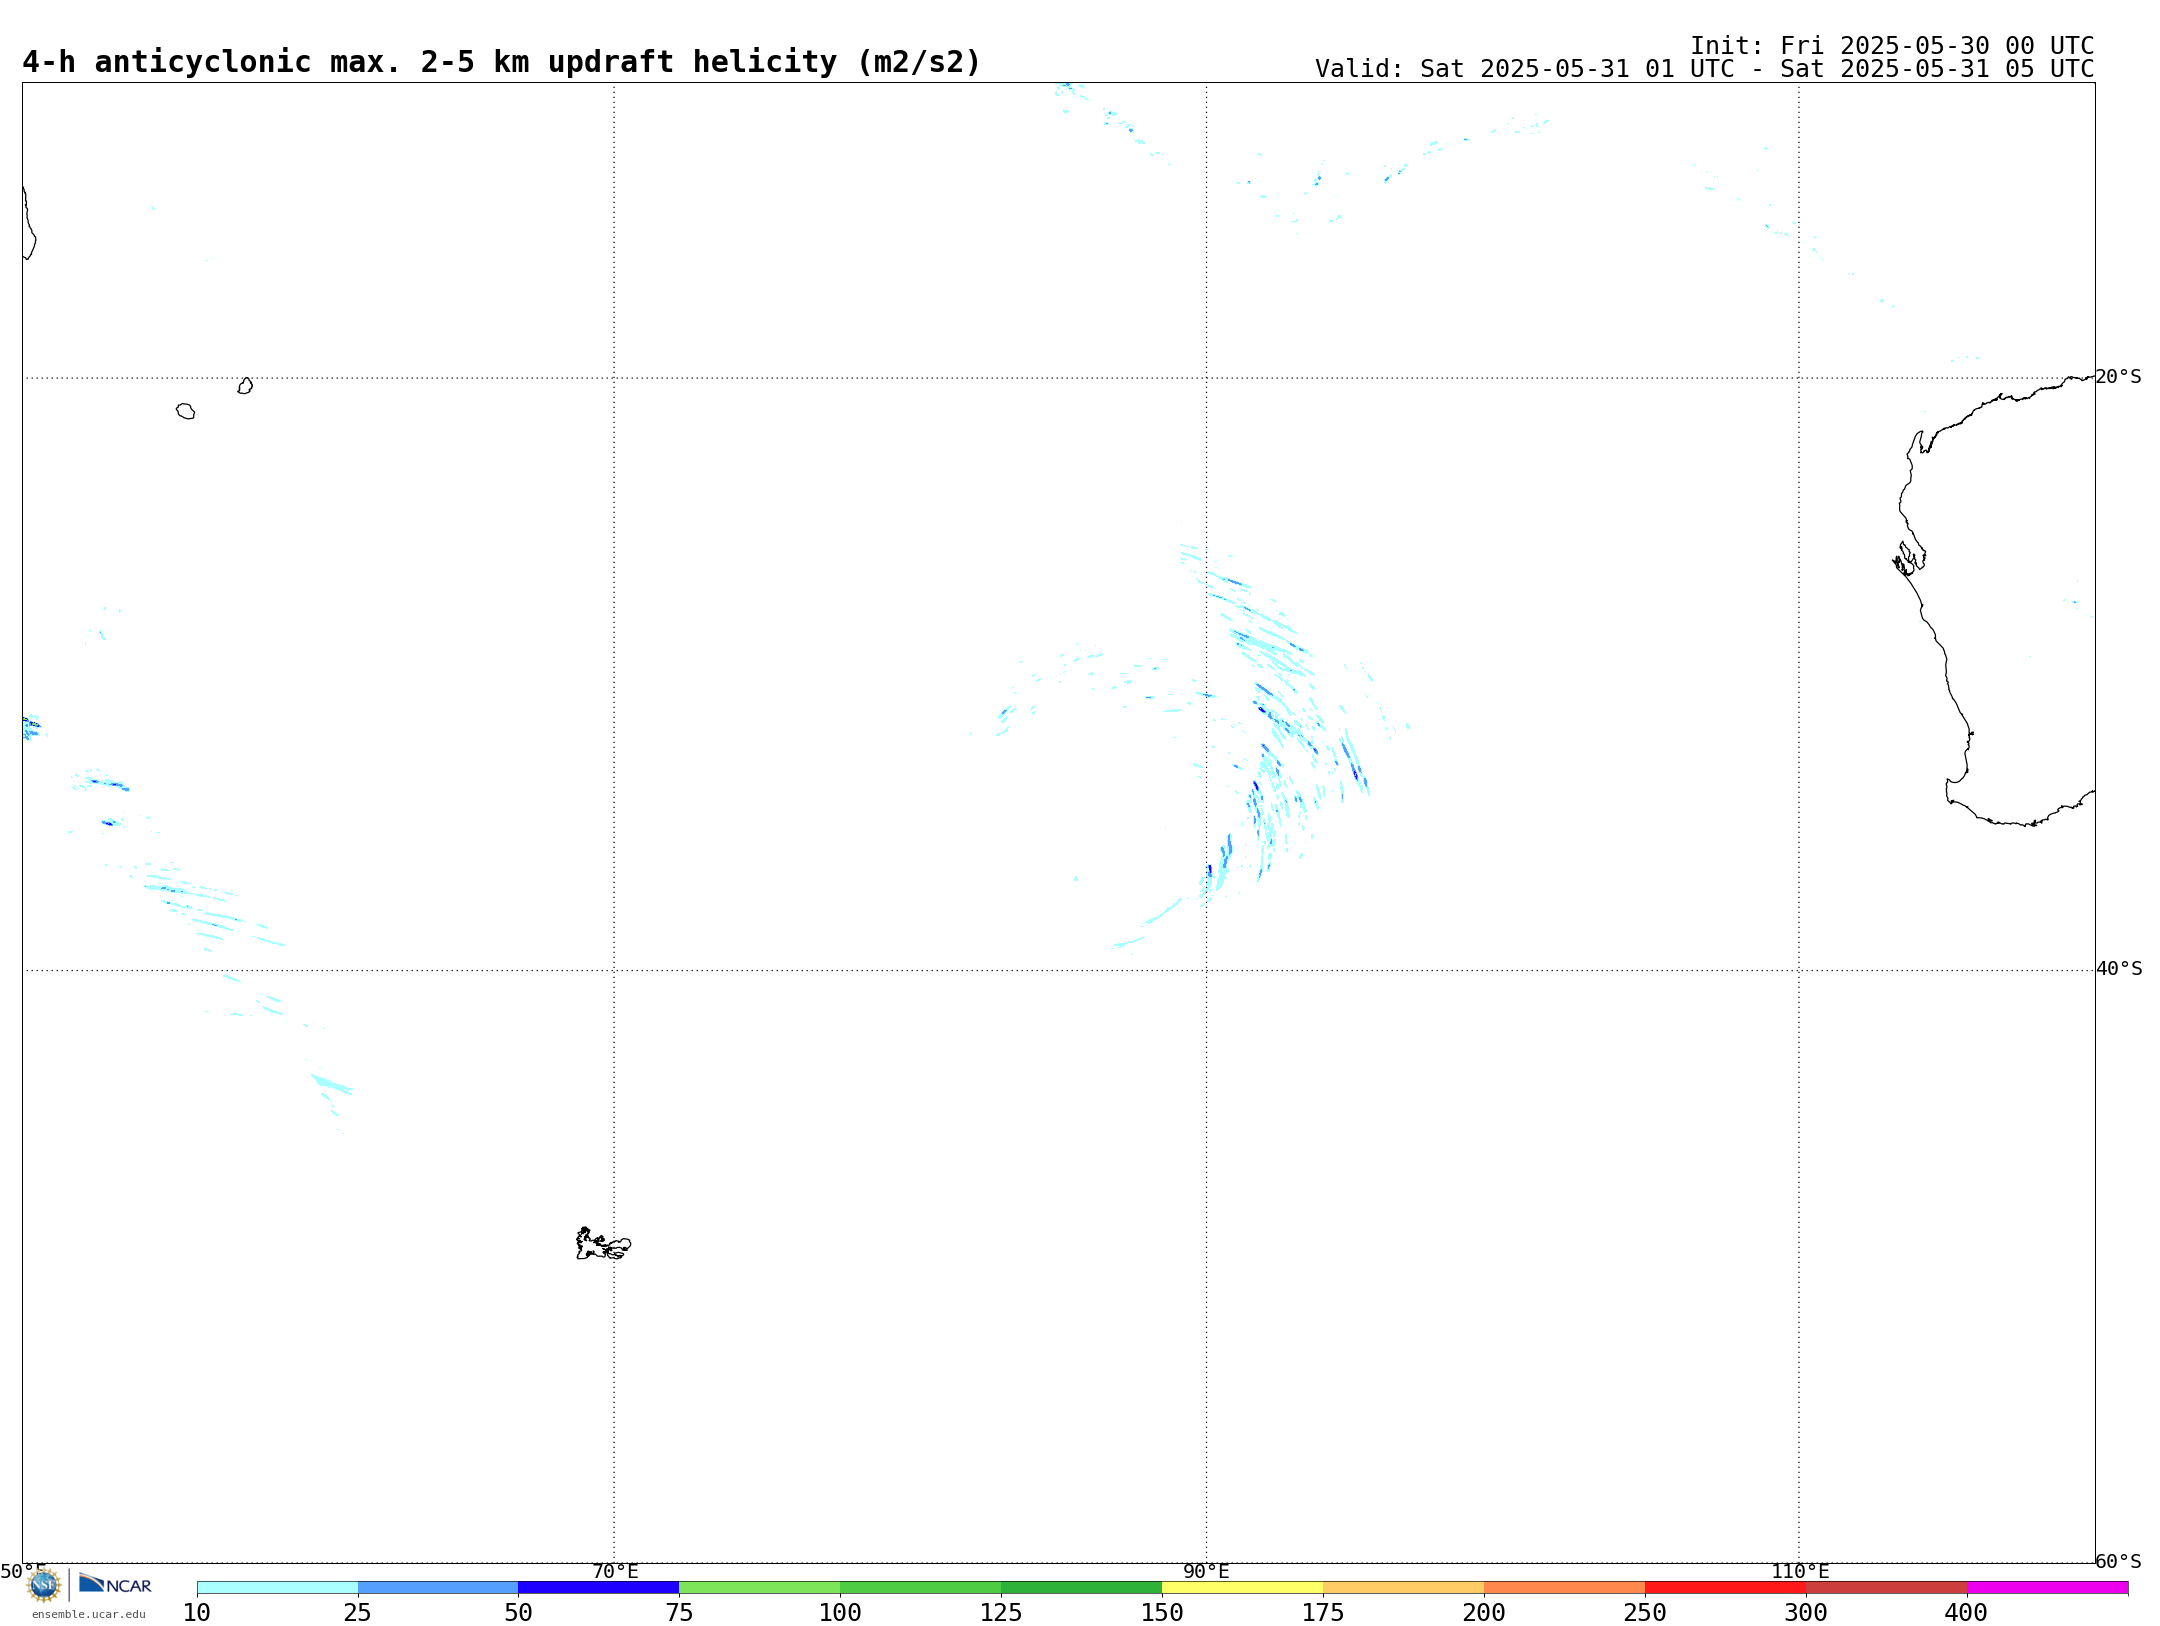Screen dimensions: 2160x1626
Task: Click the Réunion island outline
Action: (x=185, y=411)
